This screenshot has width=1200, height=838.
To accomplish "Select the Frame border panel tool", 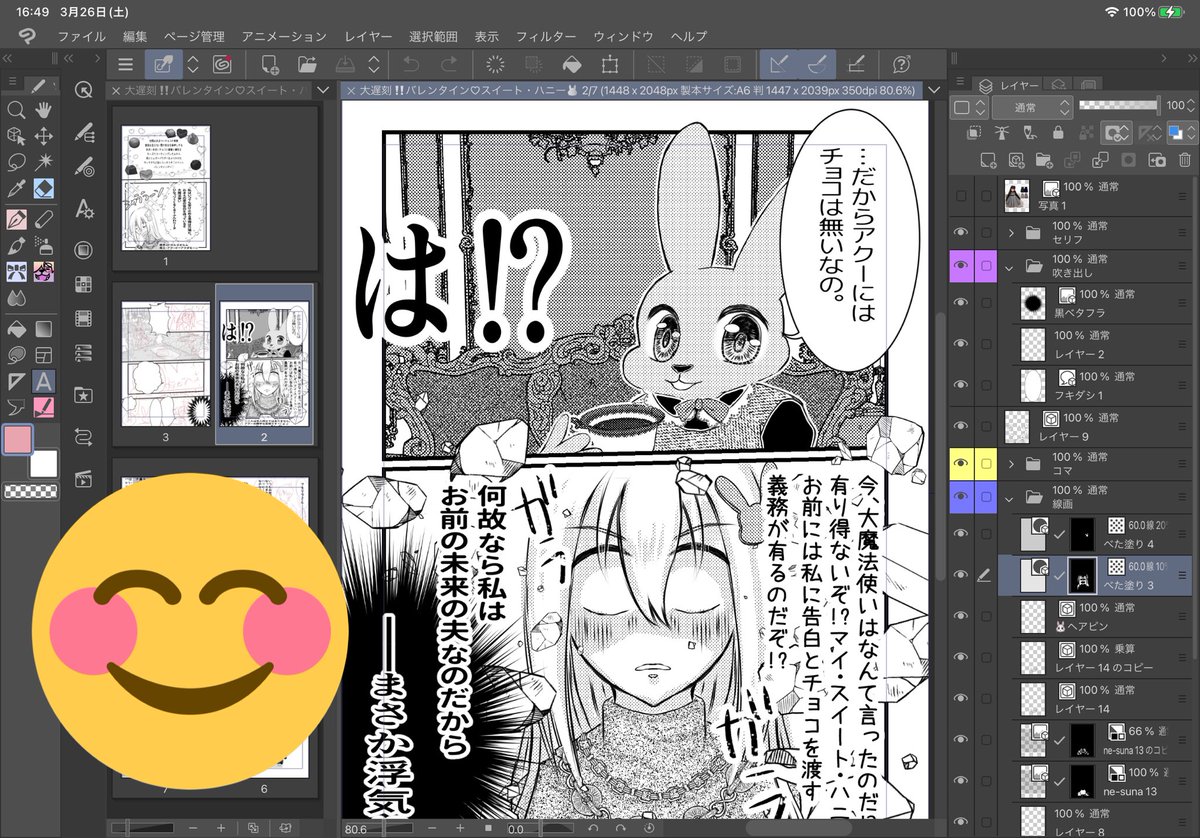I will click(44, 354).
